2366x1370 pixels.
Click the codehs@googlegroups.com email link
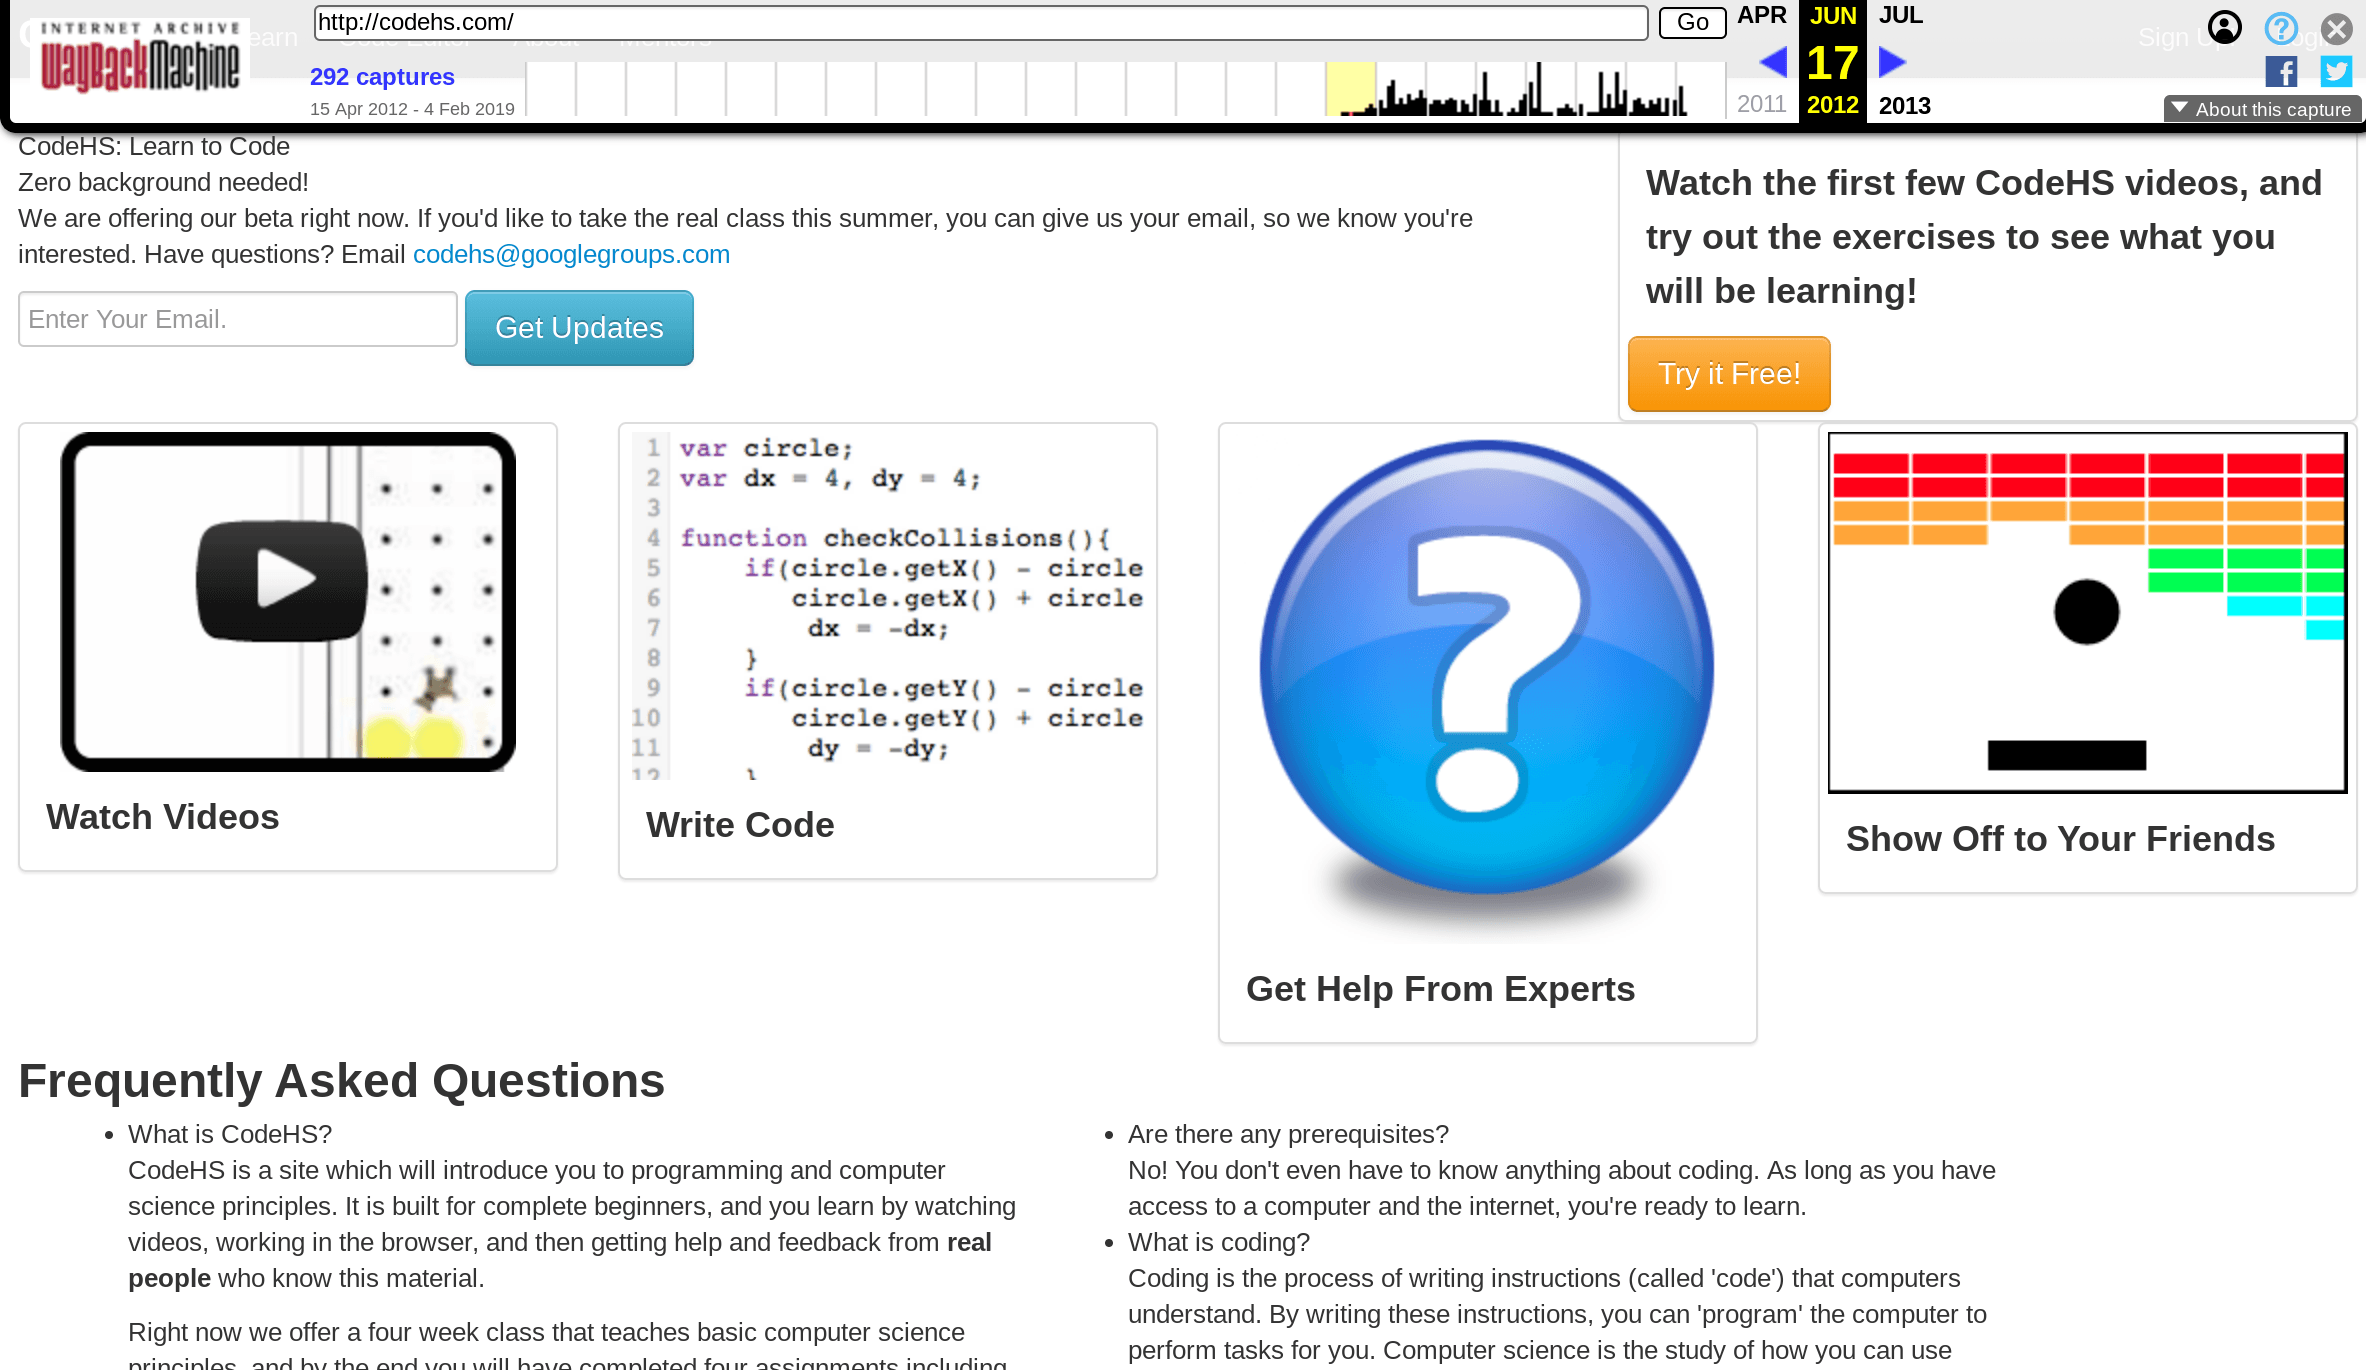[x=571, y=254]
